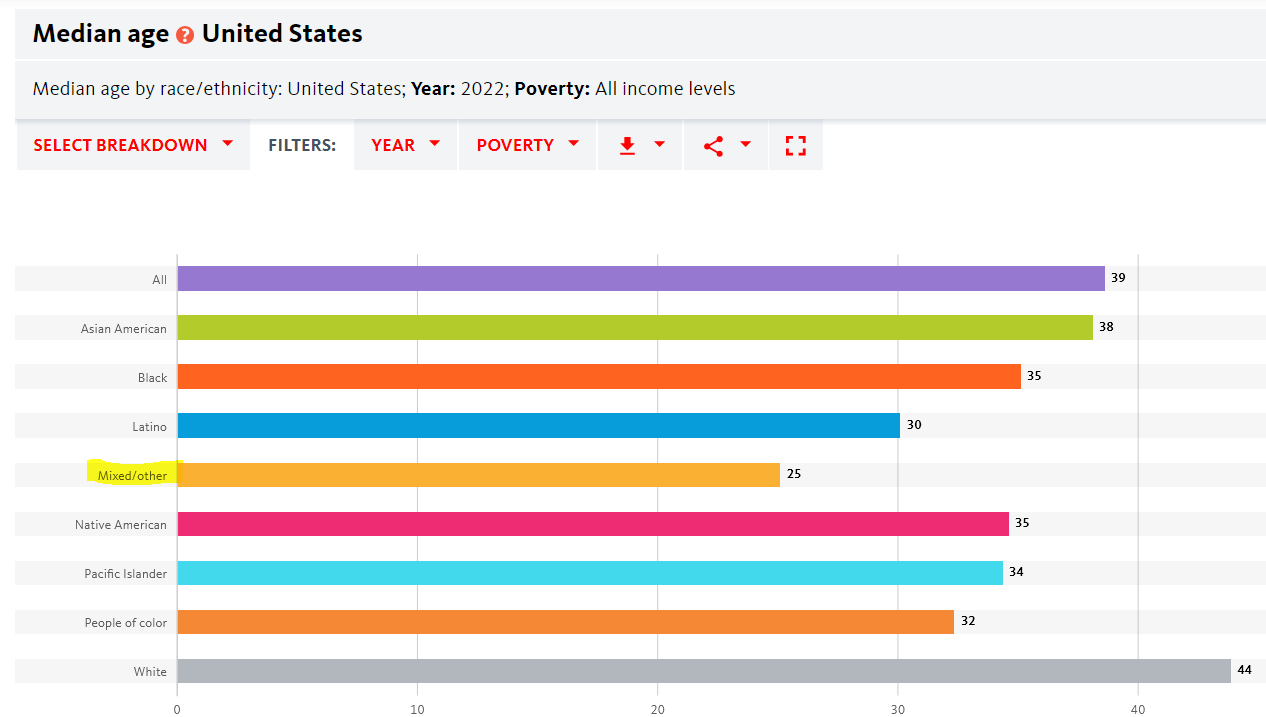Expand the download options arrow

660,144
